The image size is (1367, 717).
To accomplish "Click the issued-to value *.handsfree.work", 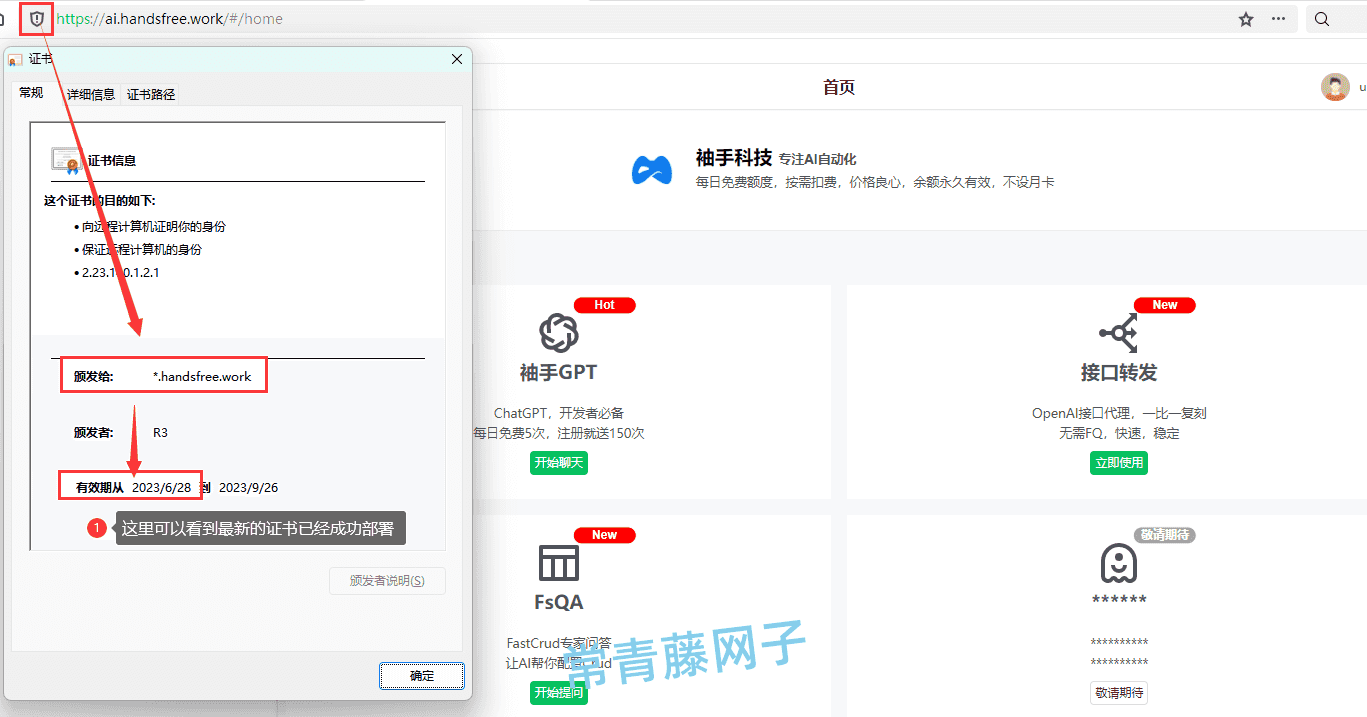I will (202, 377).
